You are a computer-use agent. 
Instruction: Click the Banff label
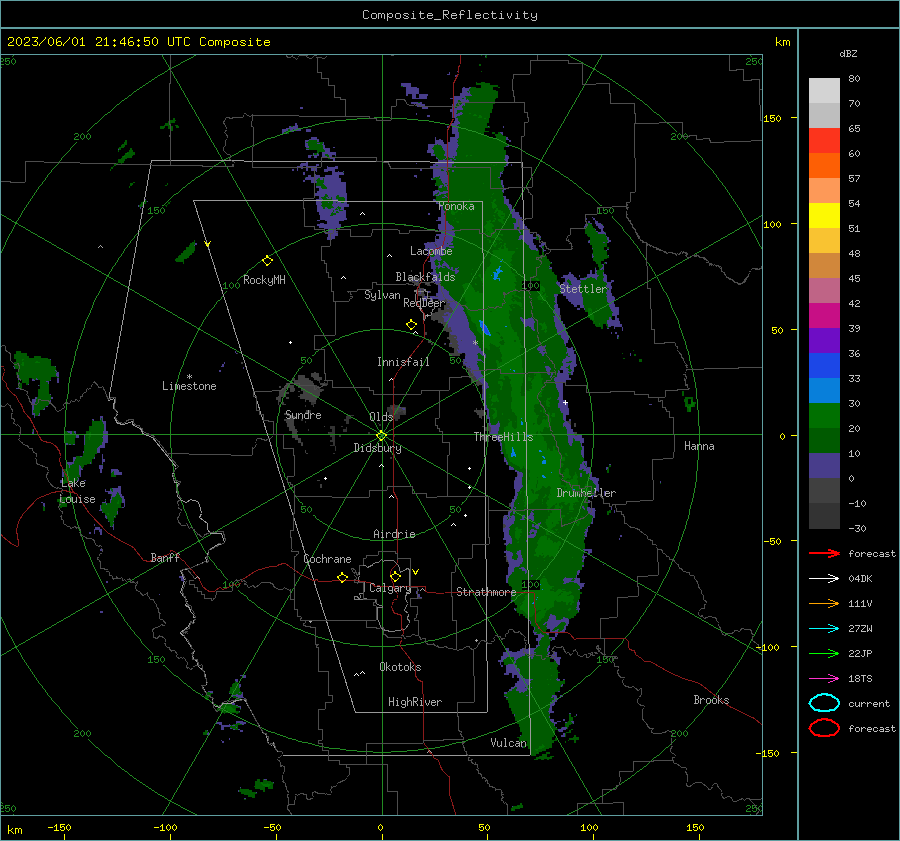[165, 557]
